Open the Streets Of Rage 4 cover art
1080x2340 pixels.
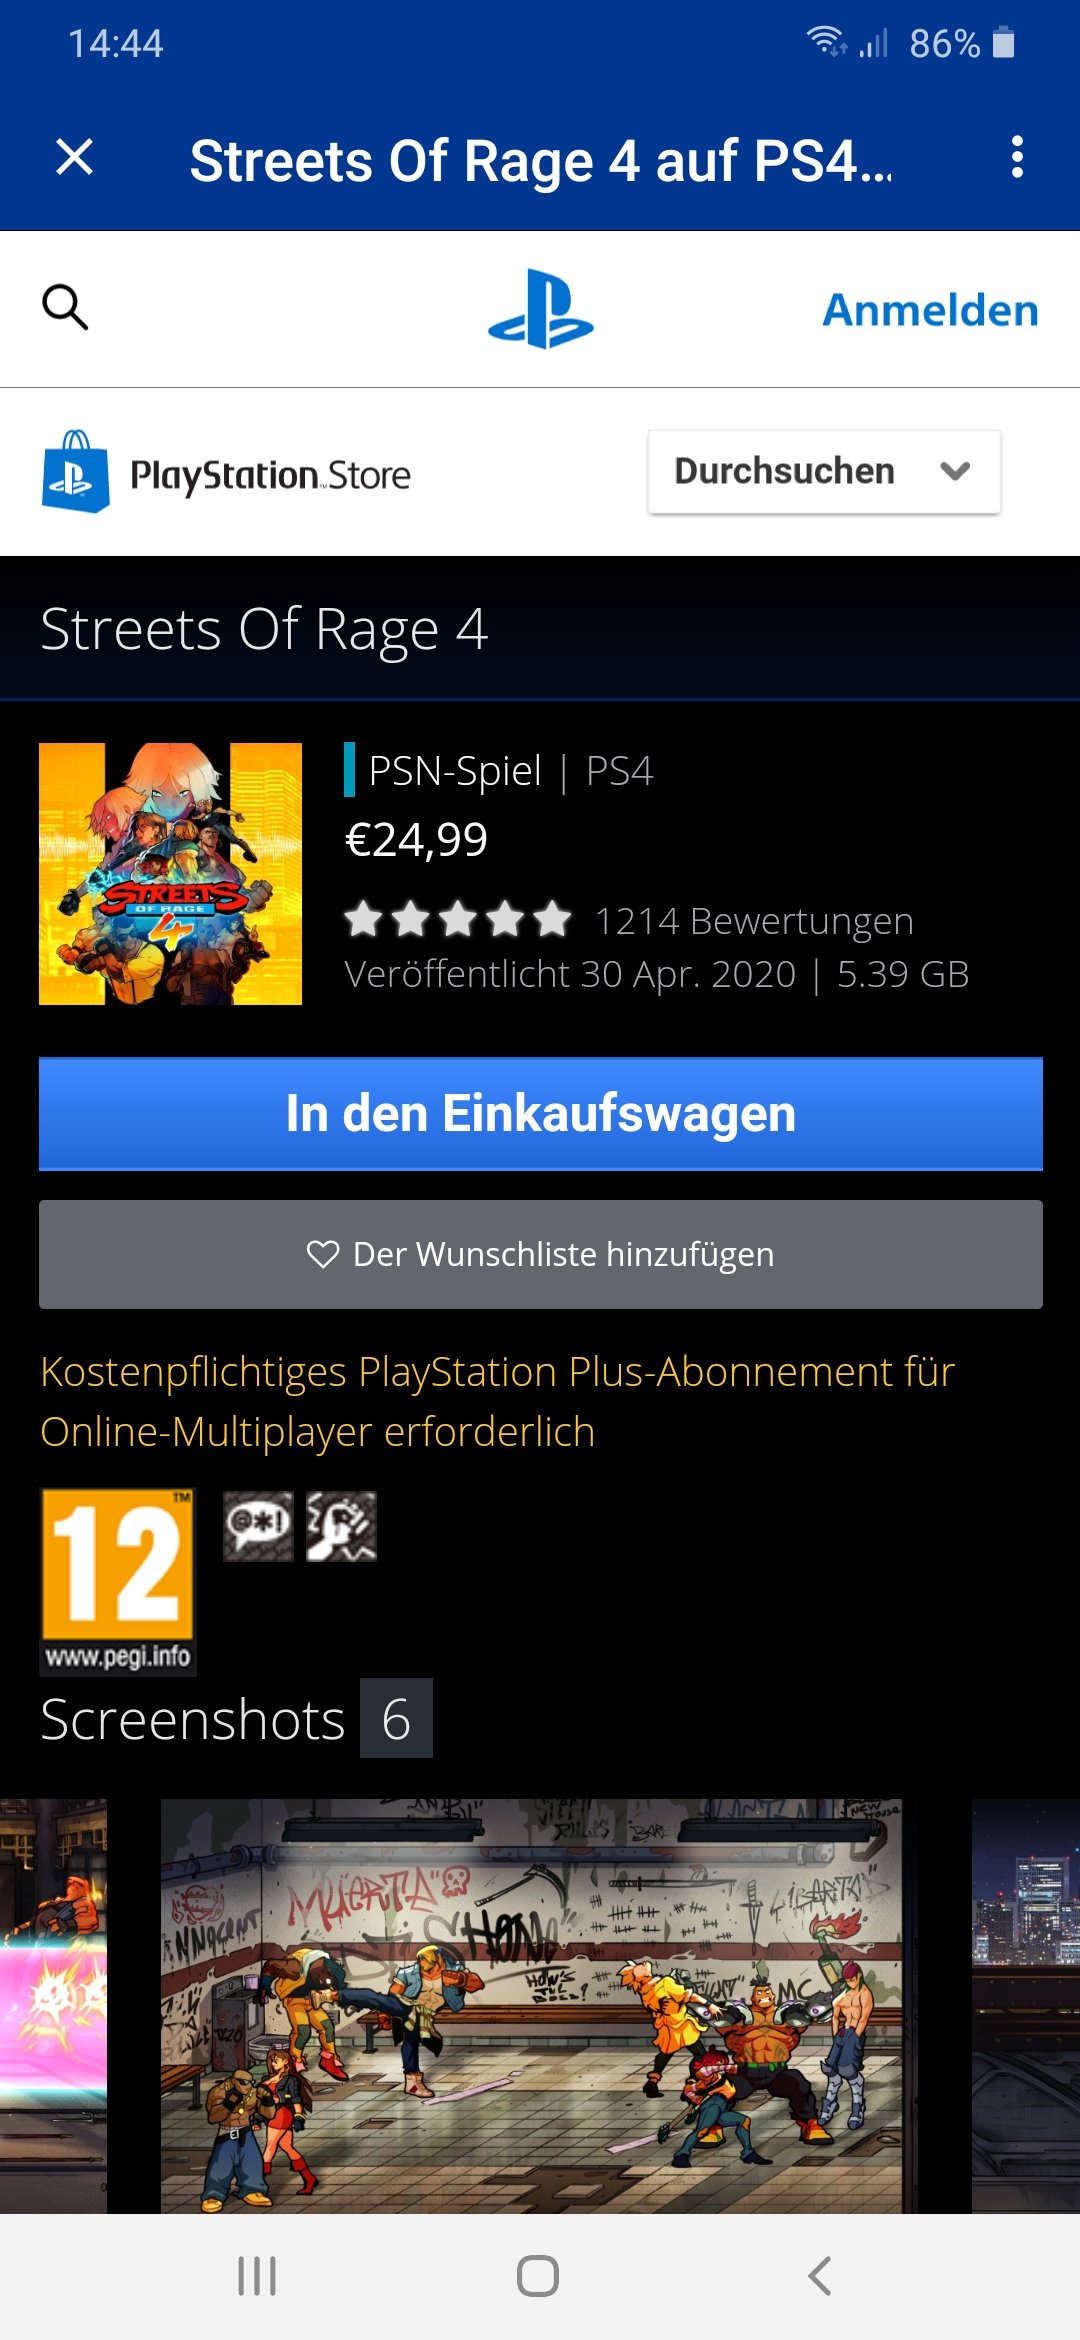[170, 874]
